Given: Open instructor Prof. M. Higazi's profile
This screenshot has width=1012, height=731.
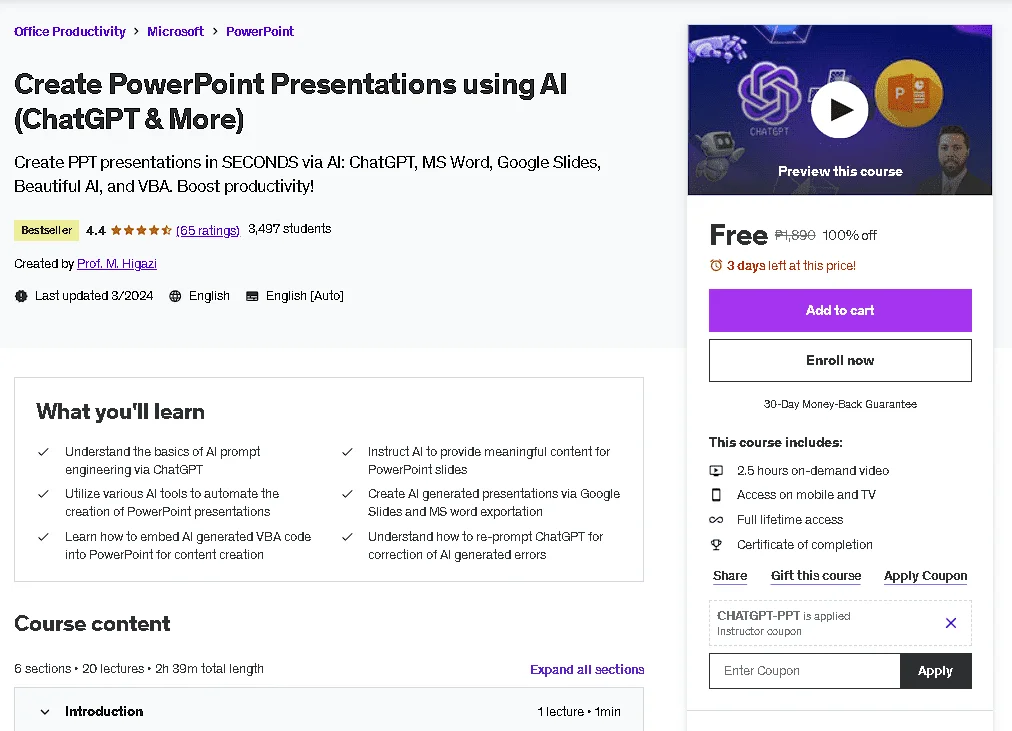Looking at the screenshot, I should pos(117,263).
